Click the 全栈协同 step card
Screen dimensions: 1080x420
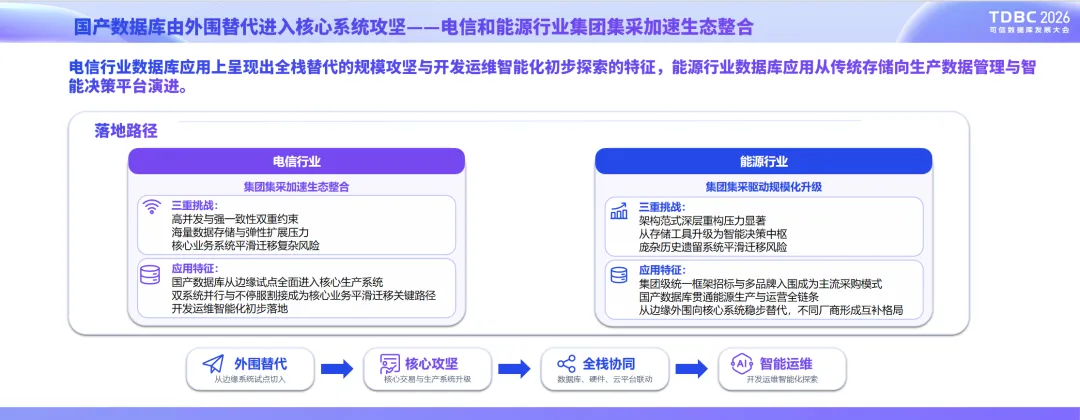click(x=605, y=369)
